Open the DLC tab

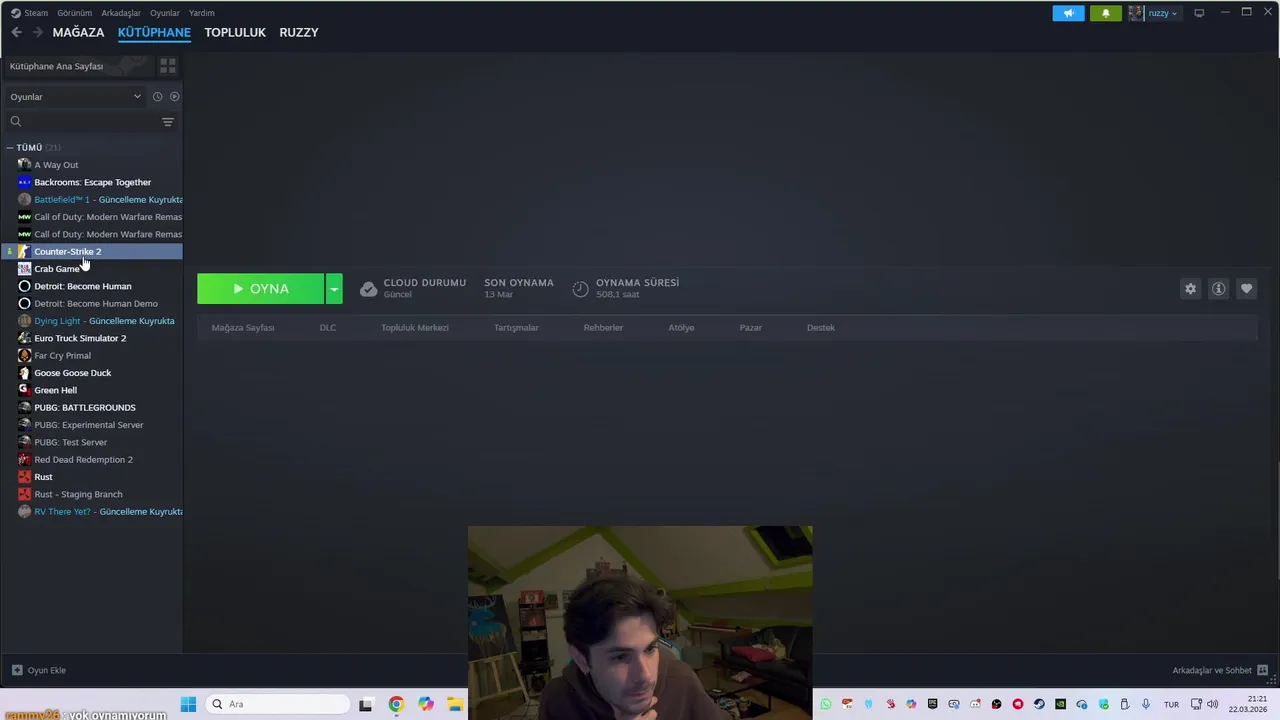[328, 328]
